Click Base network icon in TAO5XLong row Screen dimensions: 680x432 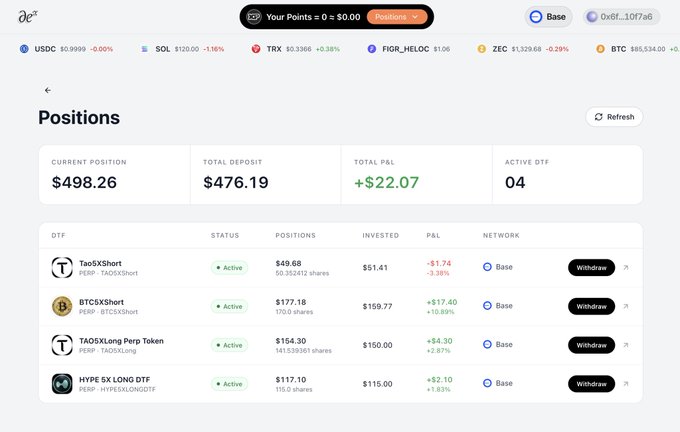coord(487,344)
